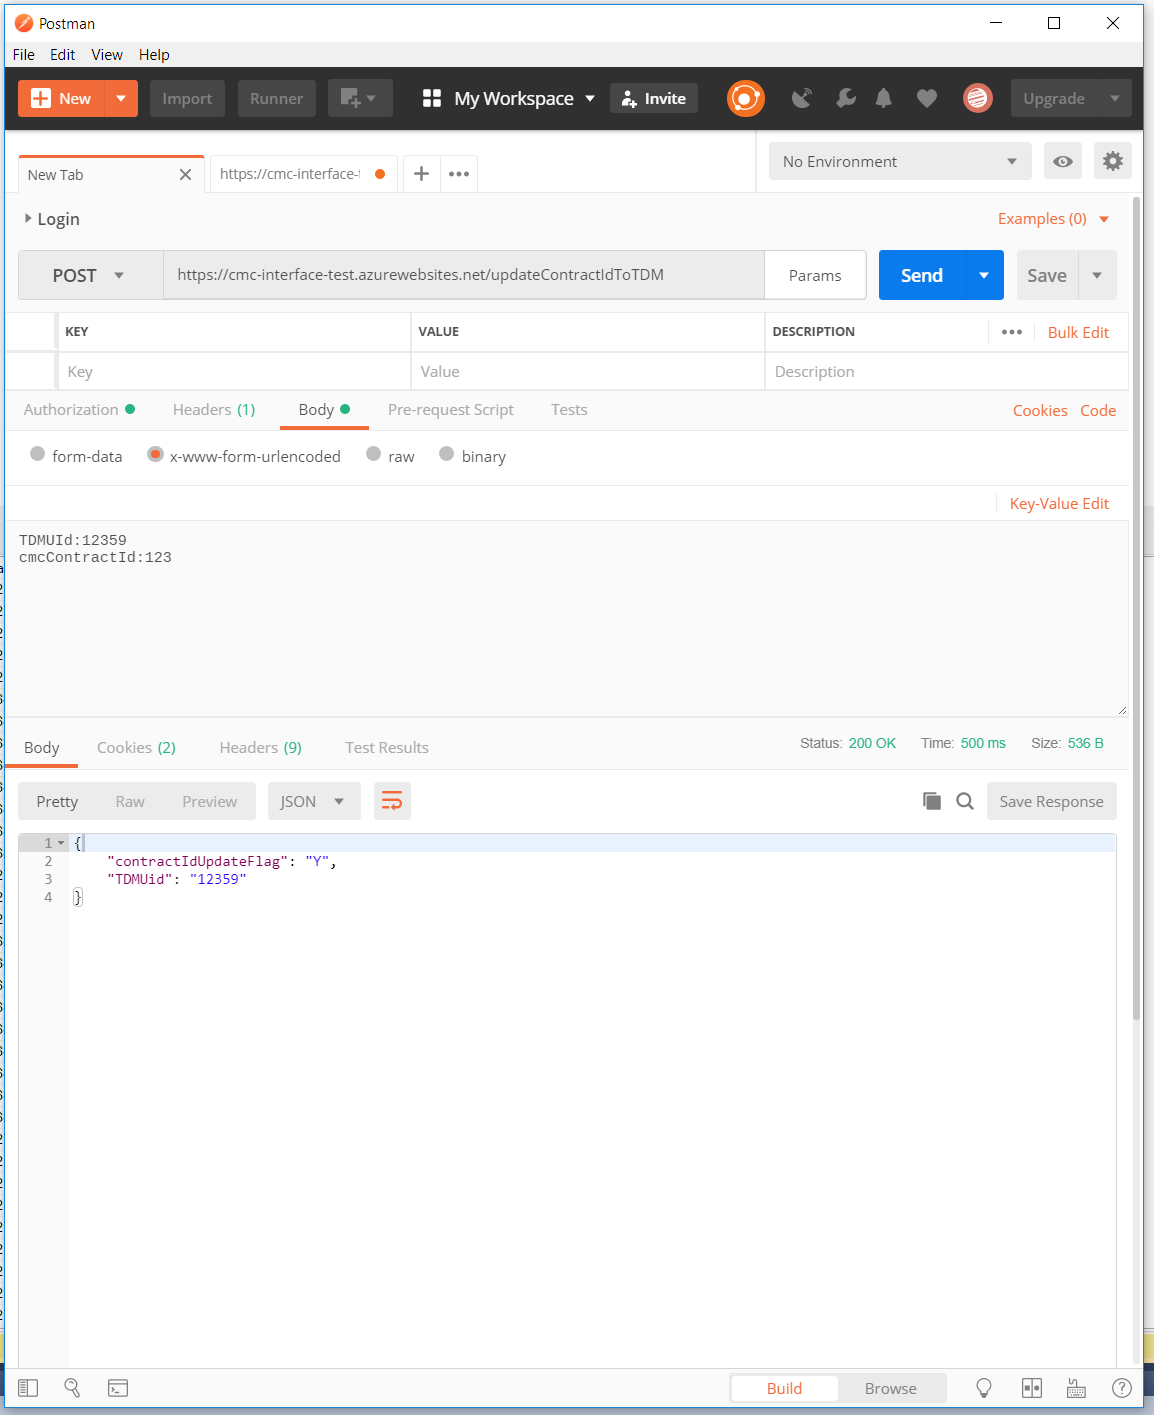Viewport: 1154px width, 1415px height.
Task: Expand the No Environment selector
Action: tap(899, 161)
